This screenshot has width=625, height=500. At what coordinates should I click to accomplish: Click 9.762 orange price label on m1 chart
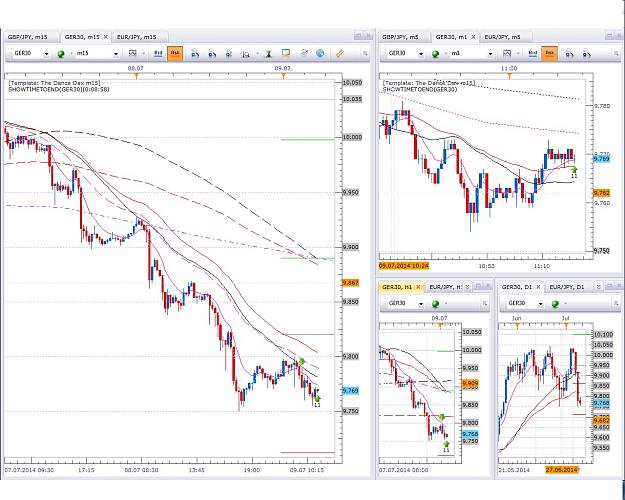(x=601, y=193)
